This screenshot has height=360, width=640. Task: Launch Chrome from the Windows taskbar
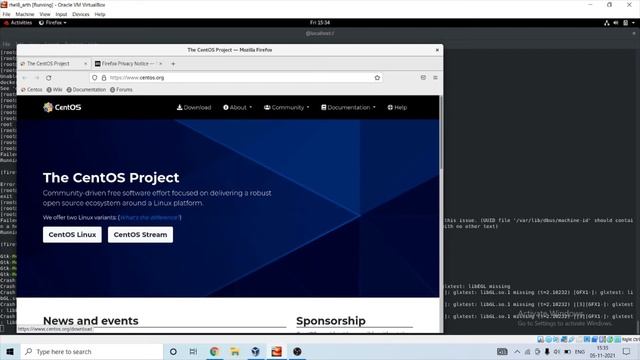[214, 351]
